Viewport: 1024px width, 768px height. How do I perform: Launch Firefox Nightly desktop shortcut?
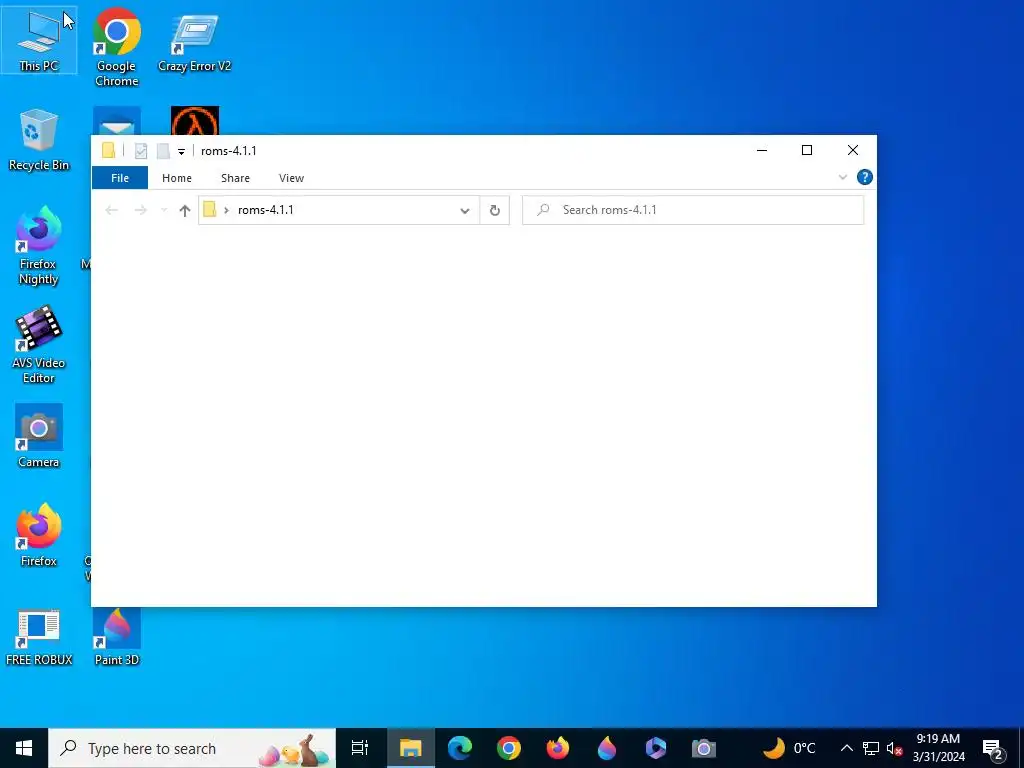coord(39,246)
